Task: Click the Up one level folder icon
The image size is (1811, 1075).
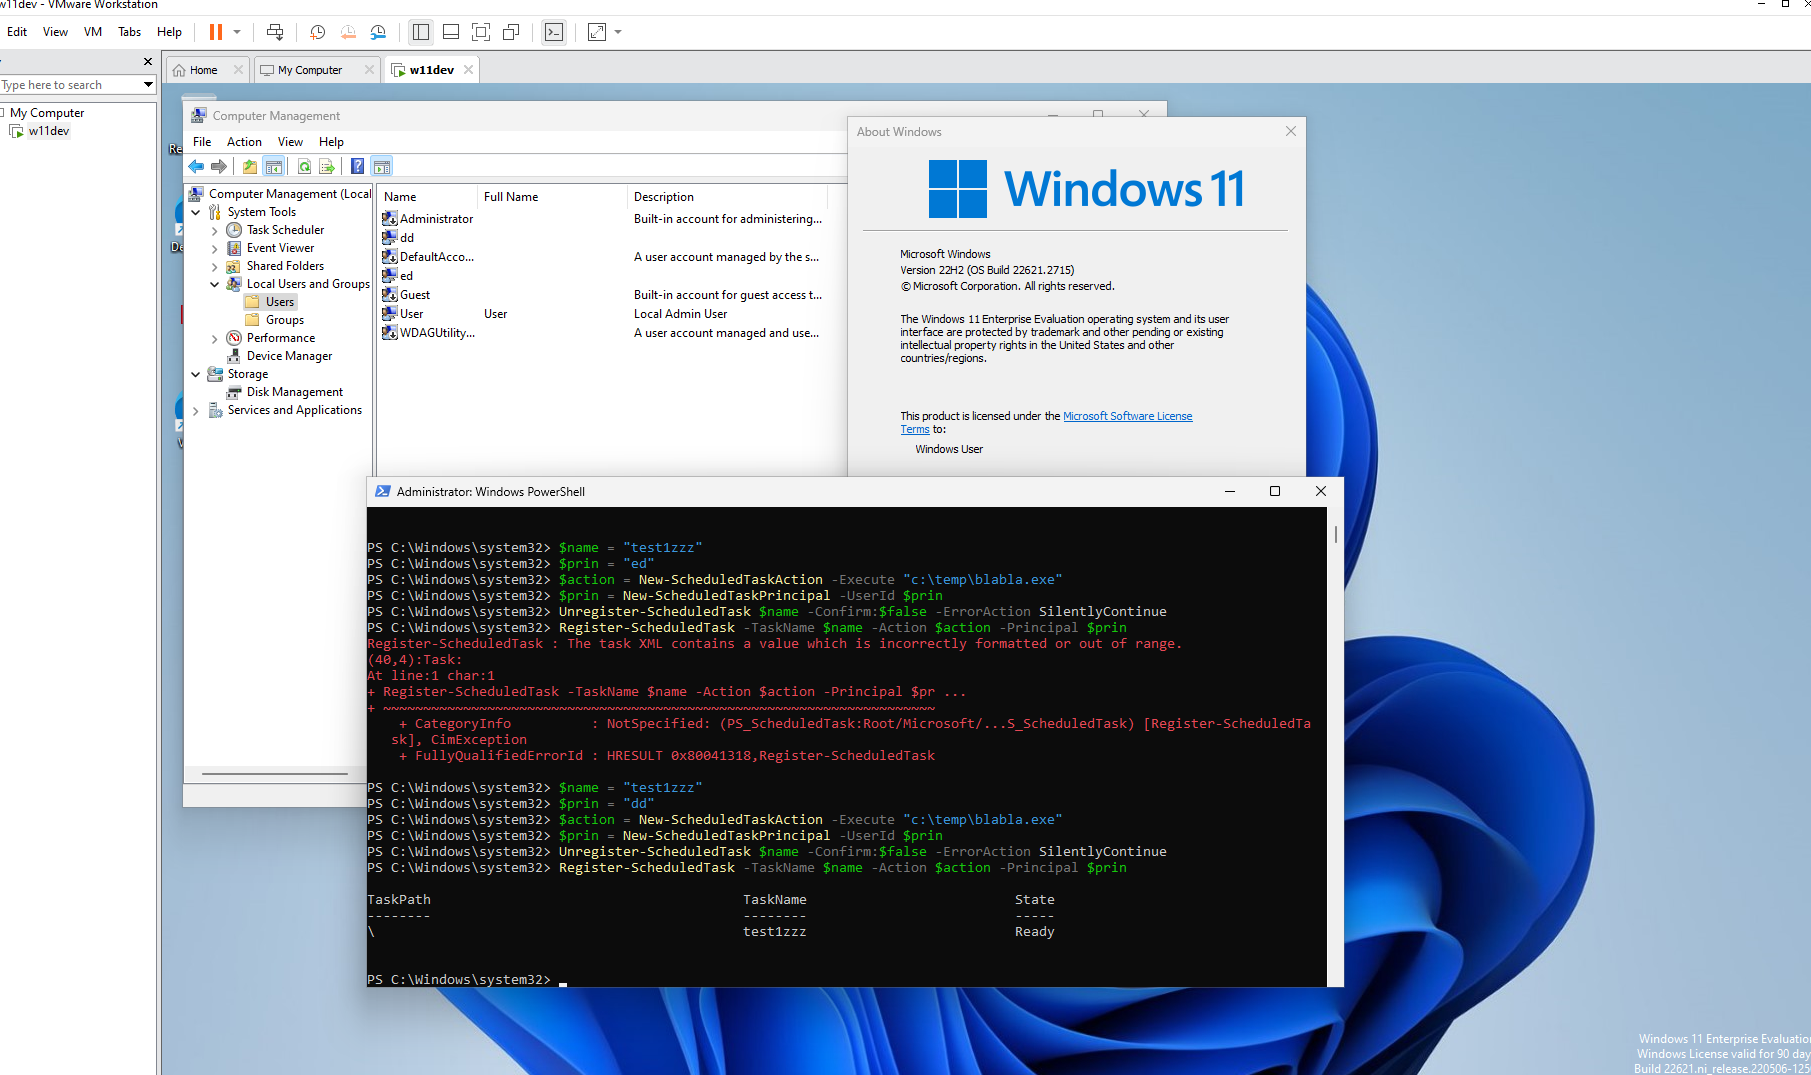Action: pos(250,167)
